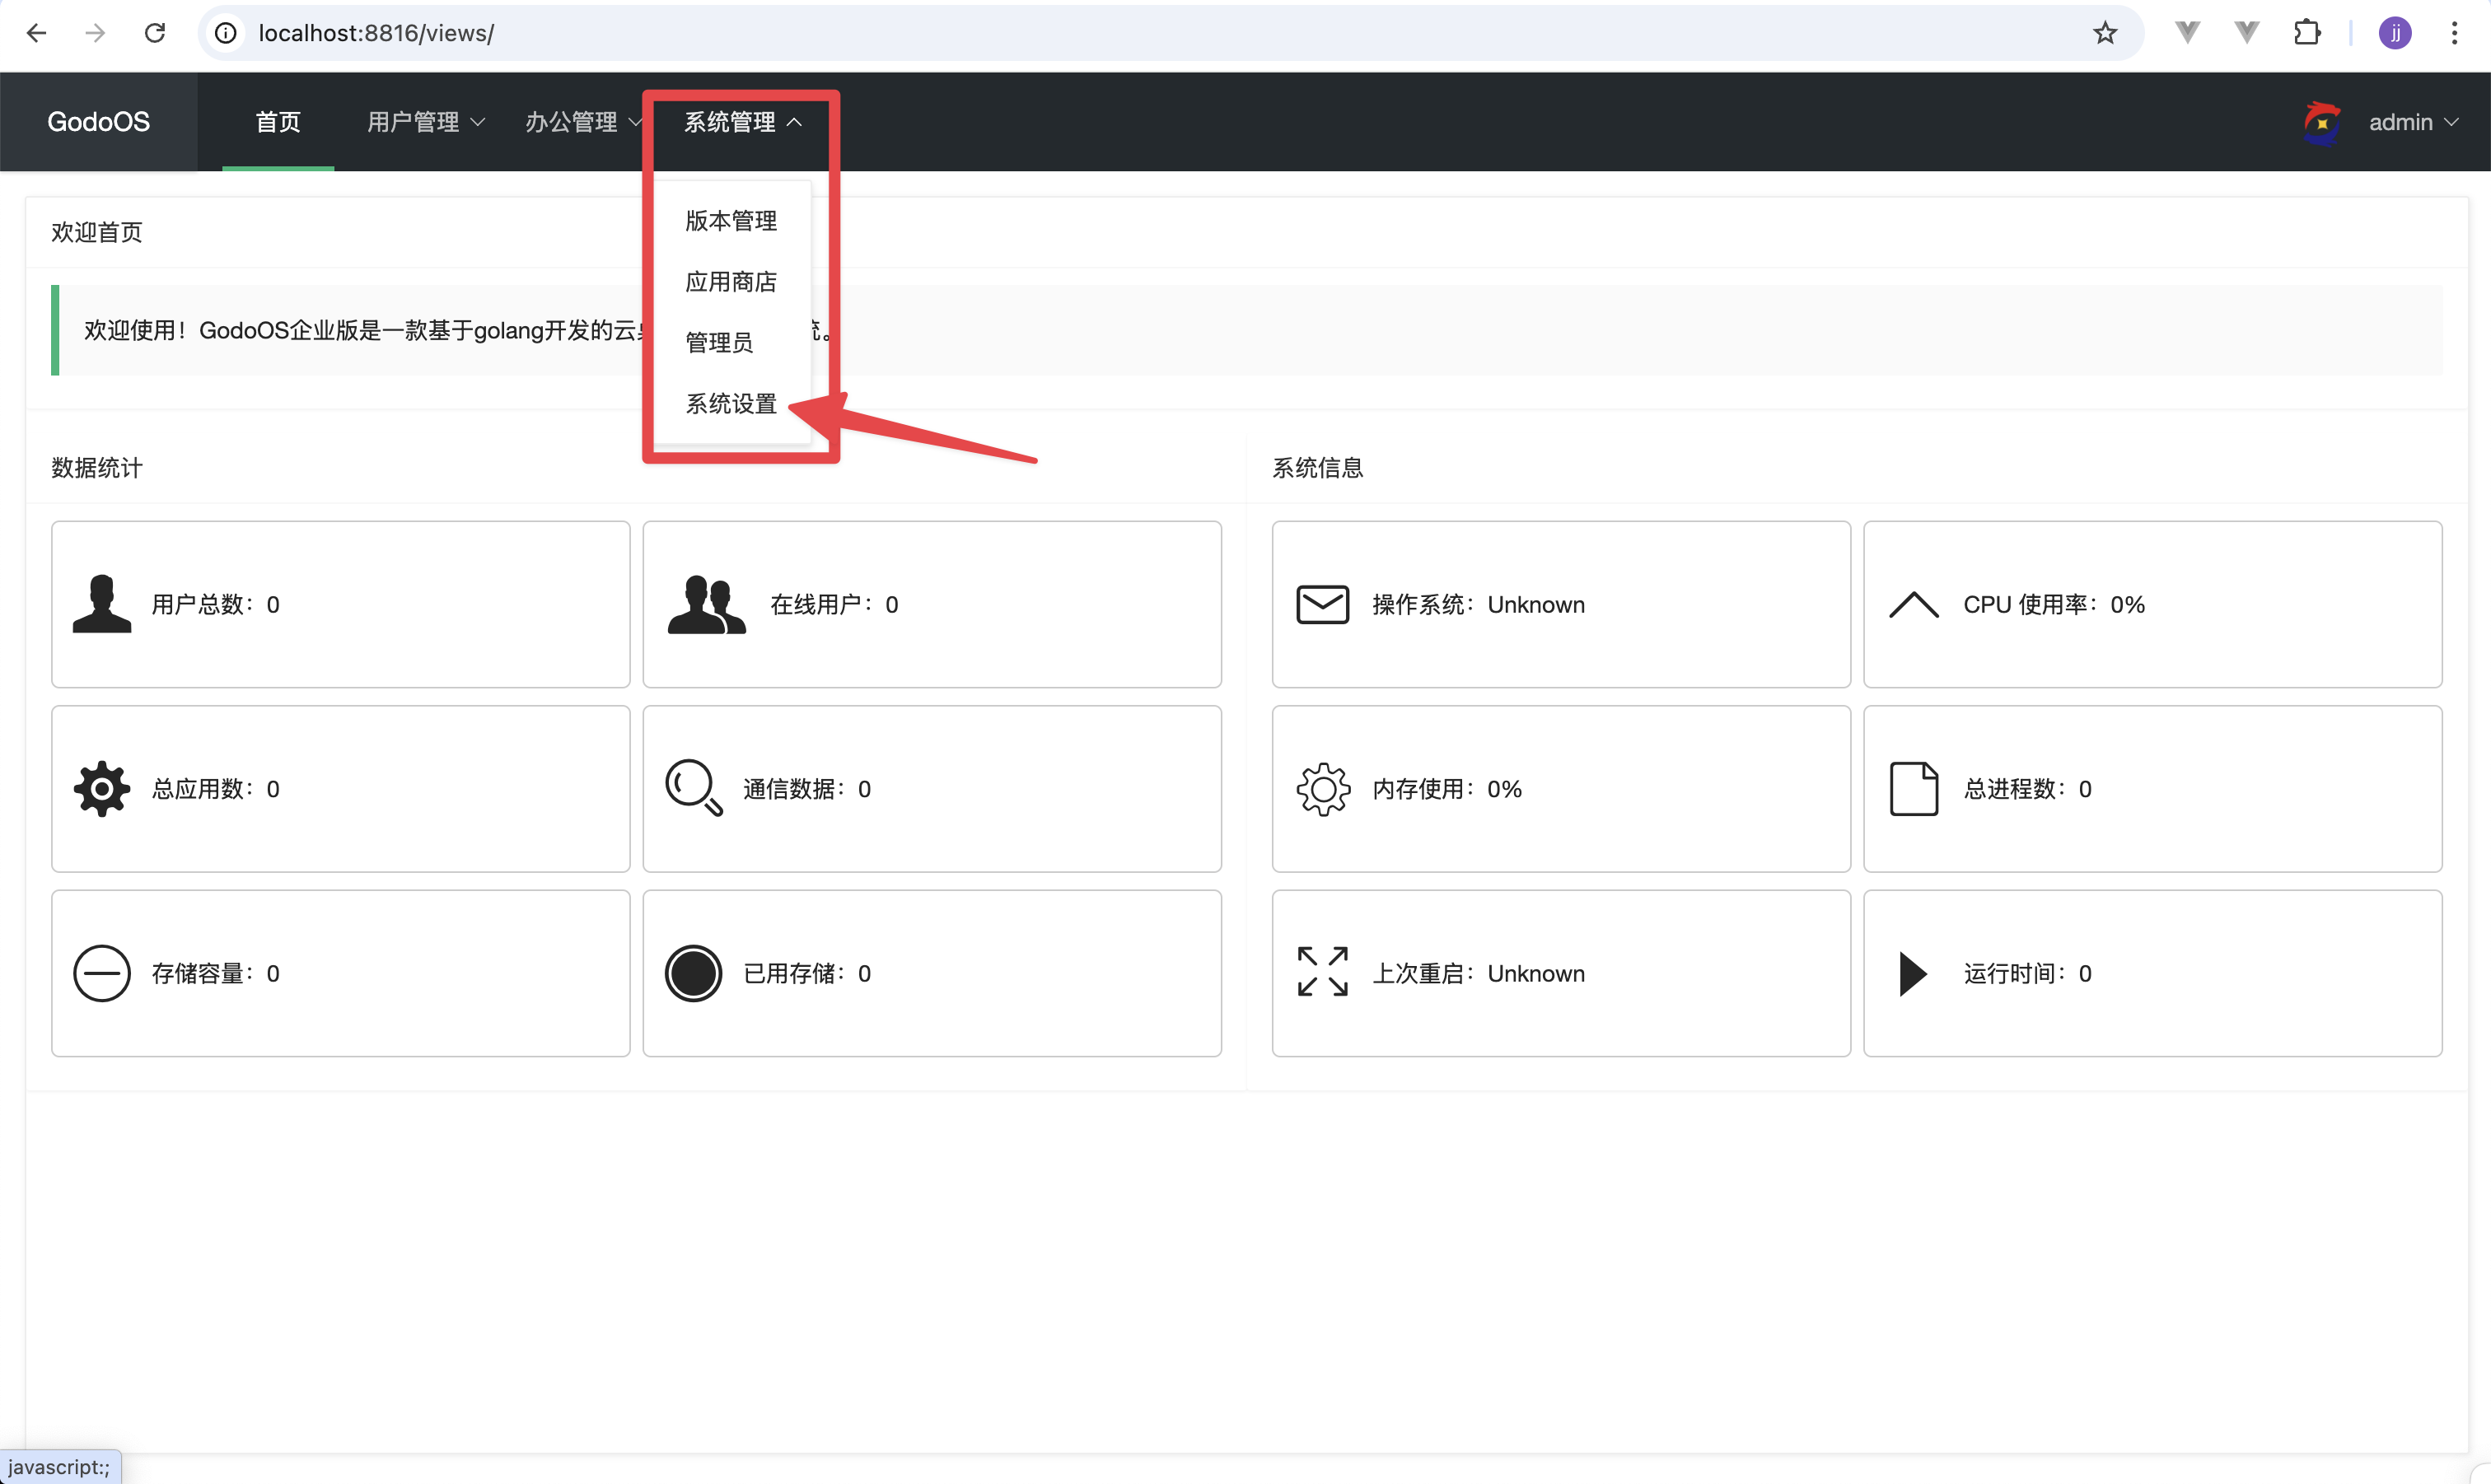Open the browser extensions puzzle icon
Screen dimensions: 2491x1484
2307,33
